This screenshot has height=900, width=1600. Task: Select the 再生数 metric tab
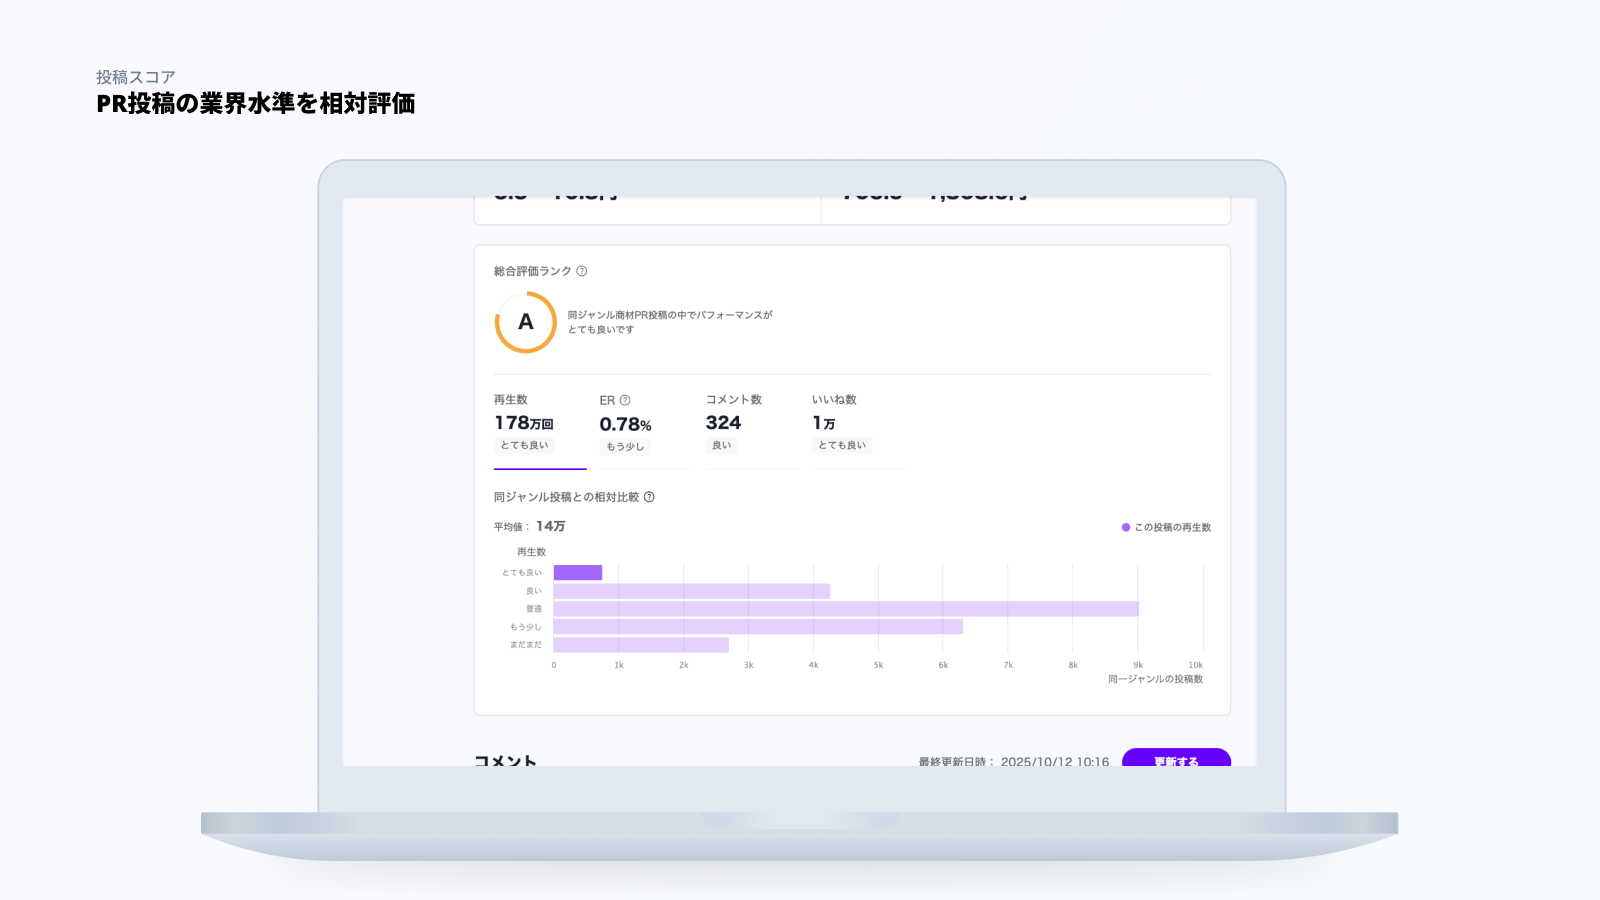(540, 429)
